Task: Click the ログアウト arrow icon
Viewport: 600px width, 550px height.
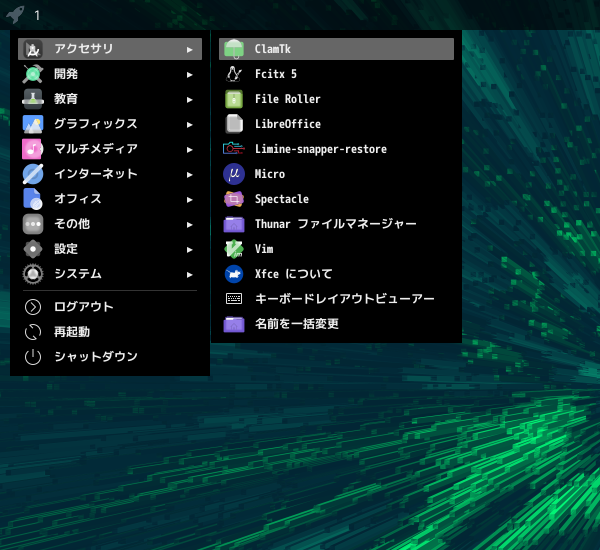Action: click(33, 307)
